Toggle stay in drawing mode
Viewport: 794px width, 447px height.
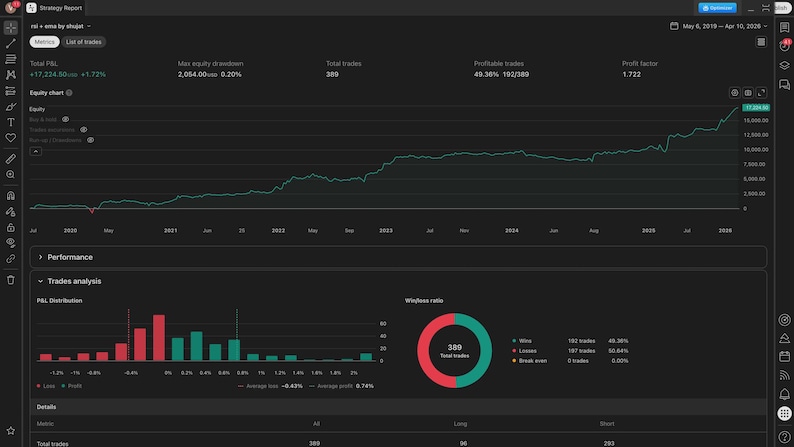(x=11, y=212)
